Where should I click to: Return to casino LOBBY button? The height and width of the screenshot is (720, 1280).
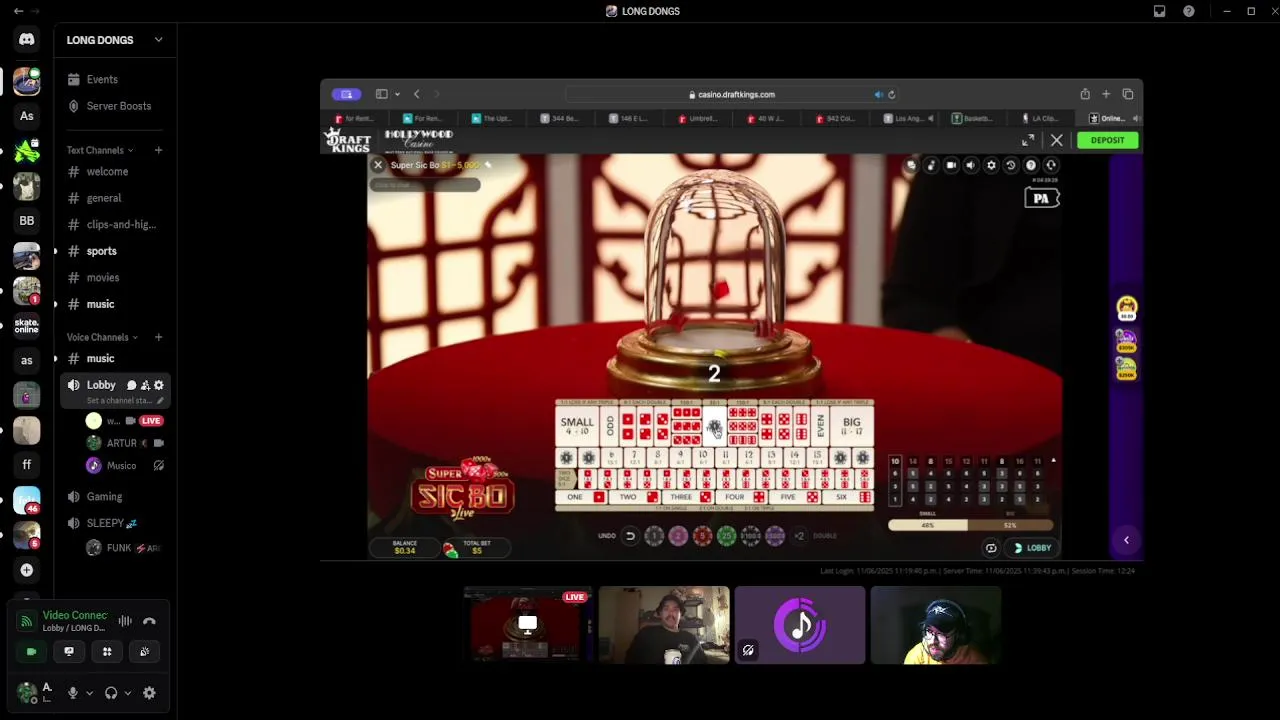click(1033, 548)
